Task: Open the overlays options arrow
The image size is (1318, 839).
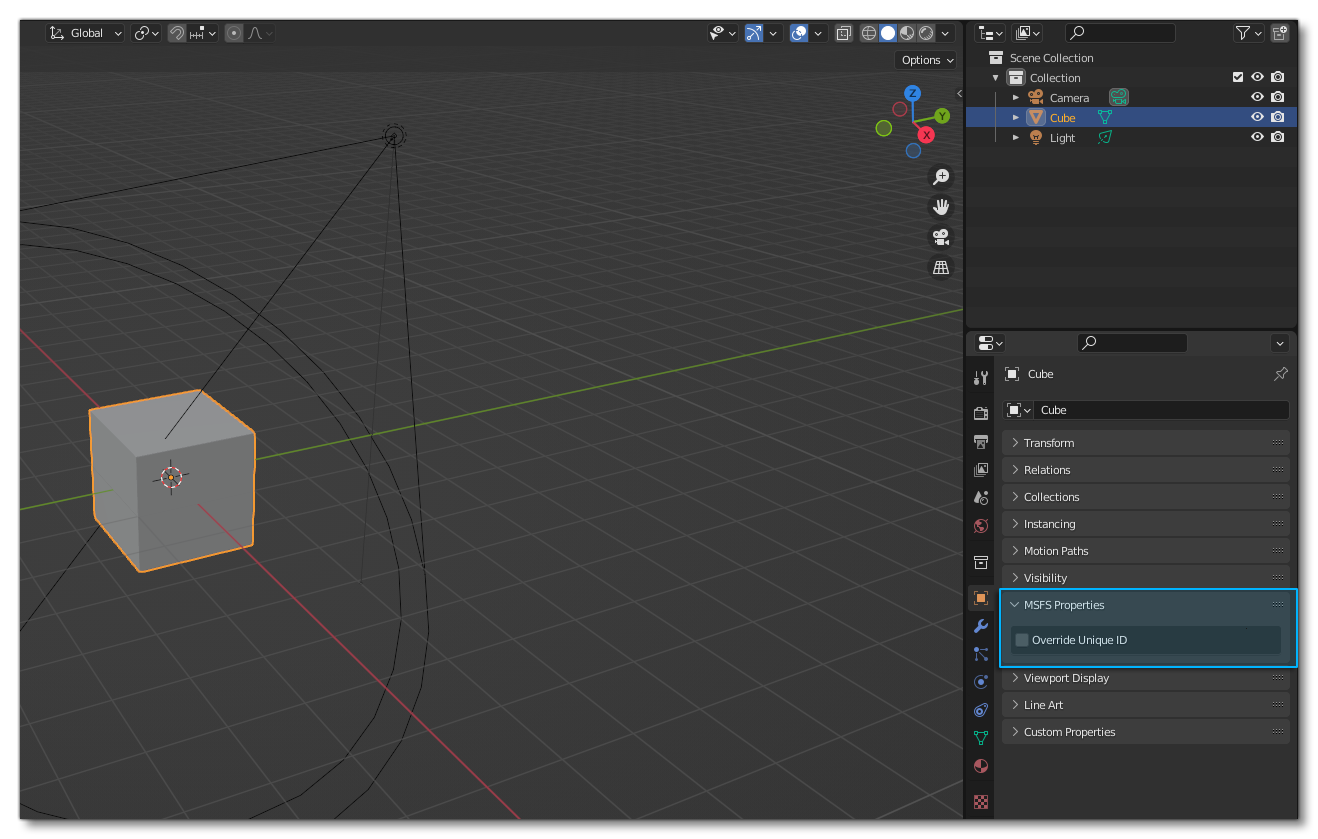Action: click(819, 33)
